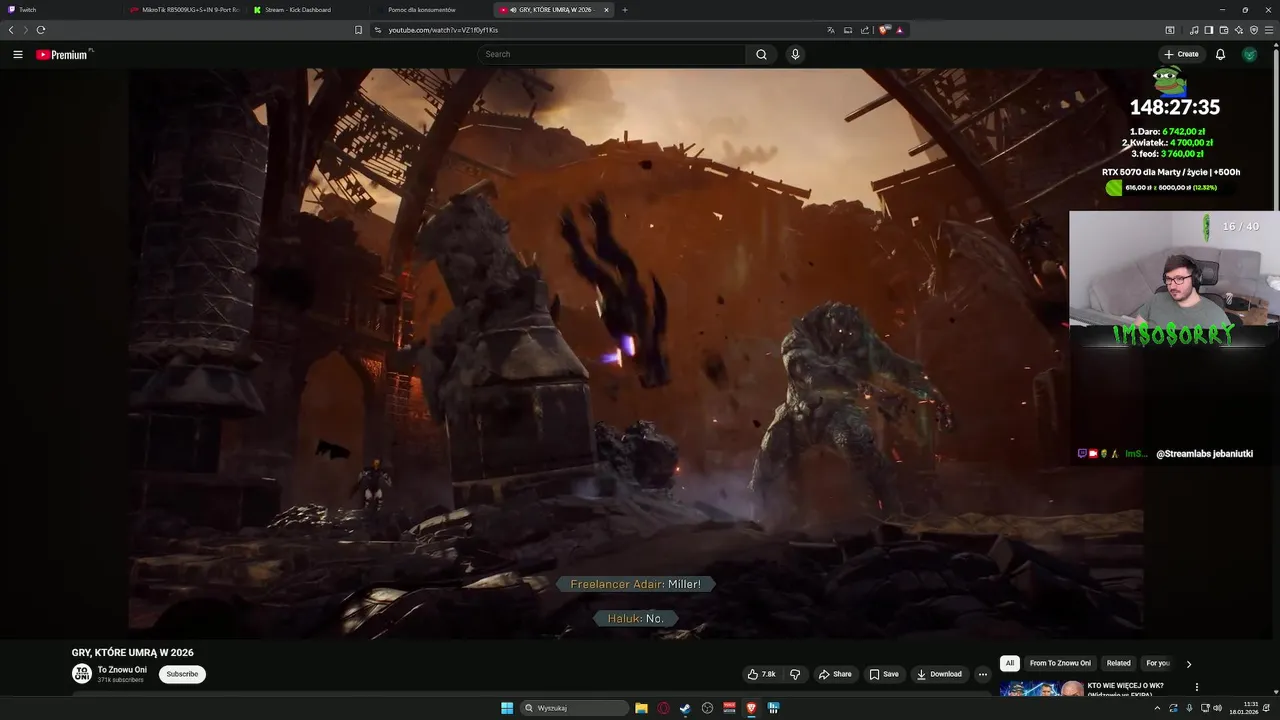Reload the page with the refresh icon
1280x720 pixels.
pyautogui.click(x=41, y=30)
